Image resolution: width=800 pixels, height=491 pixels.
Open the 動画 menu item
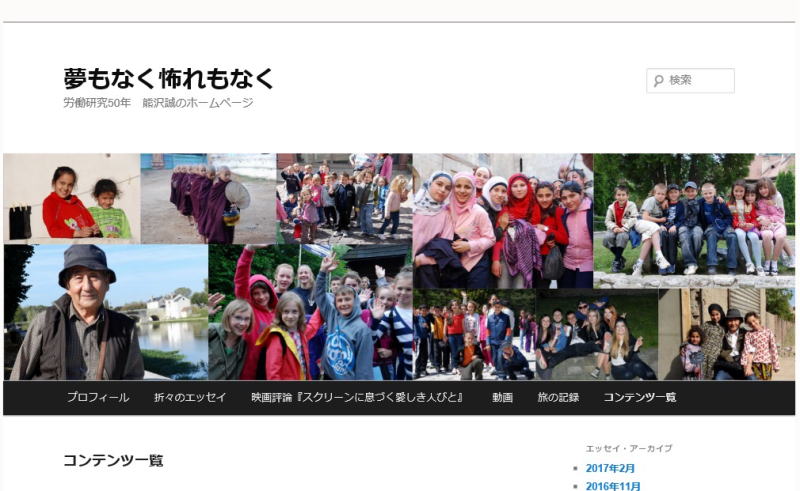click(503, 397)
